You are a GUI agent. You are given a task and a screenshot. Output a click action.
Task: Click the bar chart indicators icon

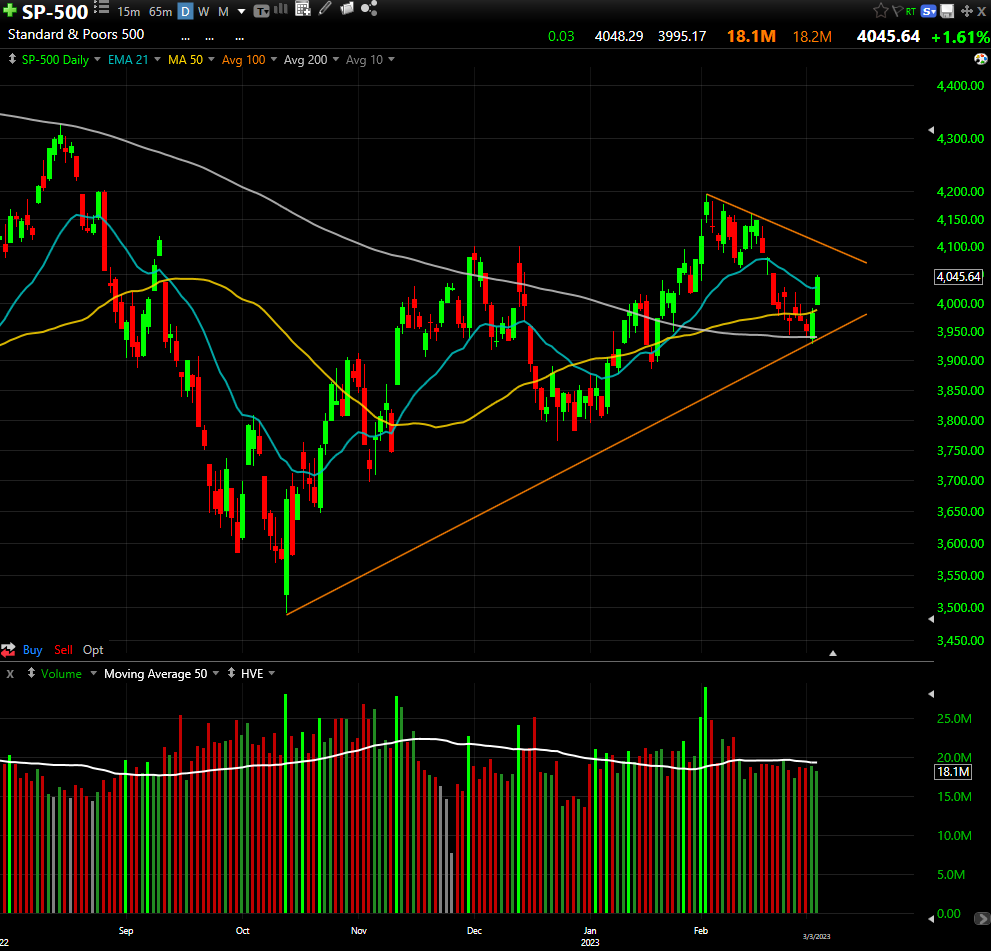[x=281, y=9]
